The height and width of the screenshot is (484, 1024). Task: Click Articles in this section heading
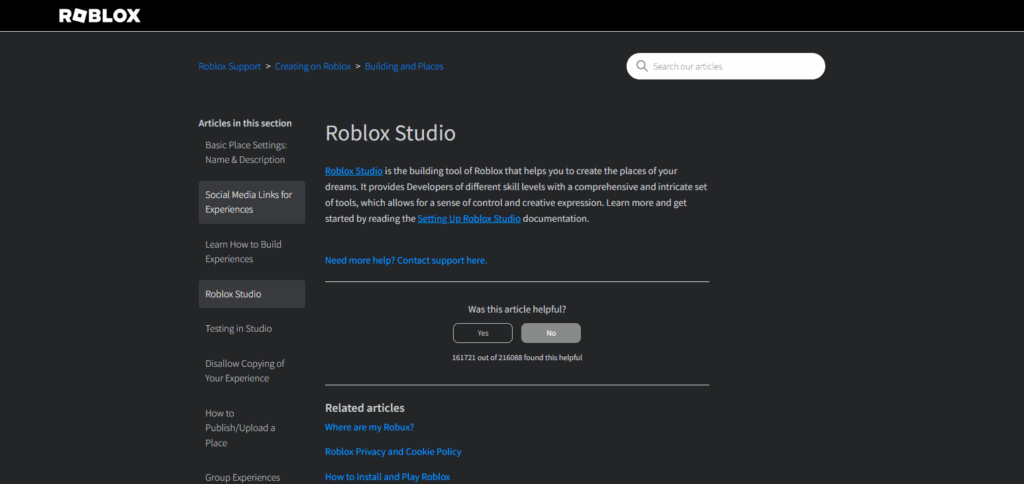pyautogui.click(x=245, y=123)
